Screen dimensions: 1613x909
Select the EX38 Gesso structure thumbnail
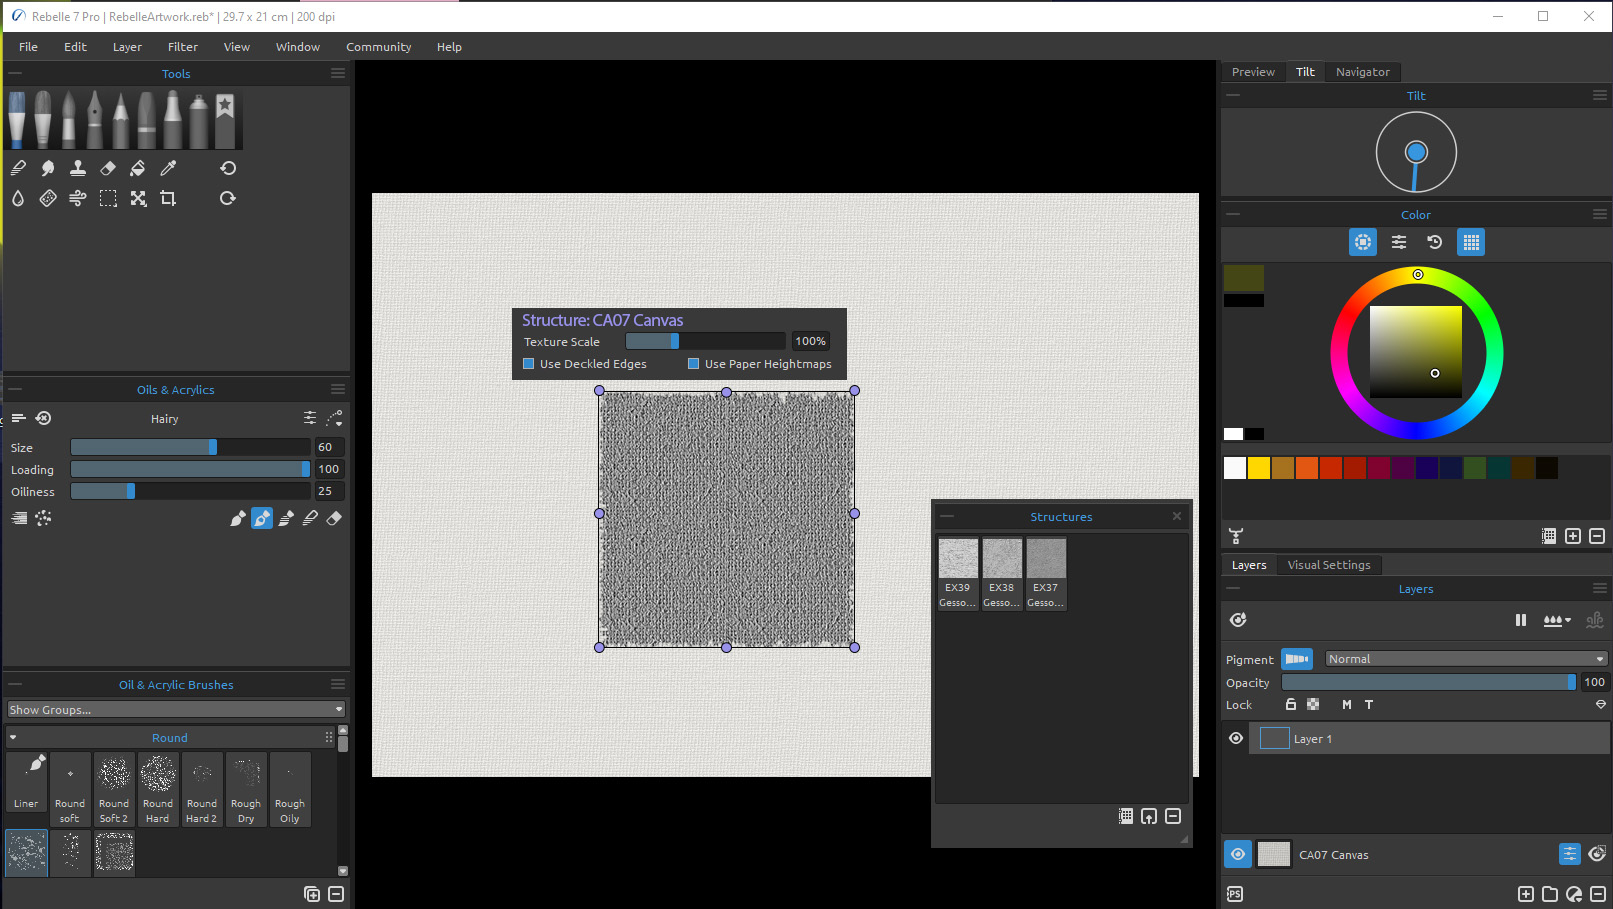[1001, 560]
